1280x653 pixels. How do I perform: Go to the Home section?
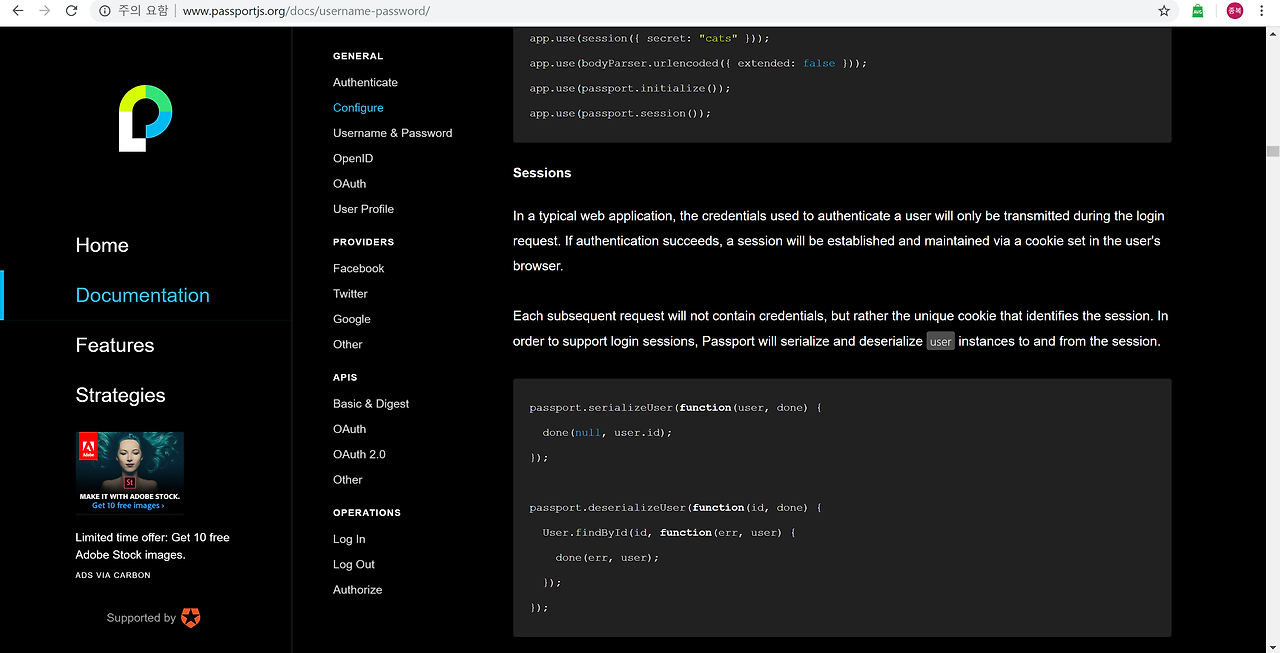point(102,245)
